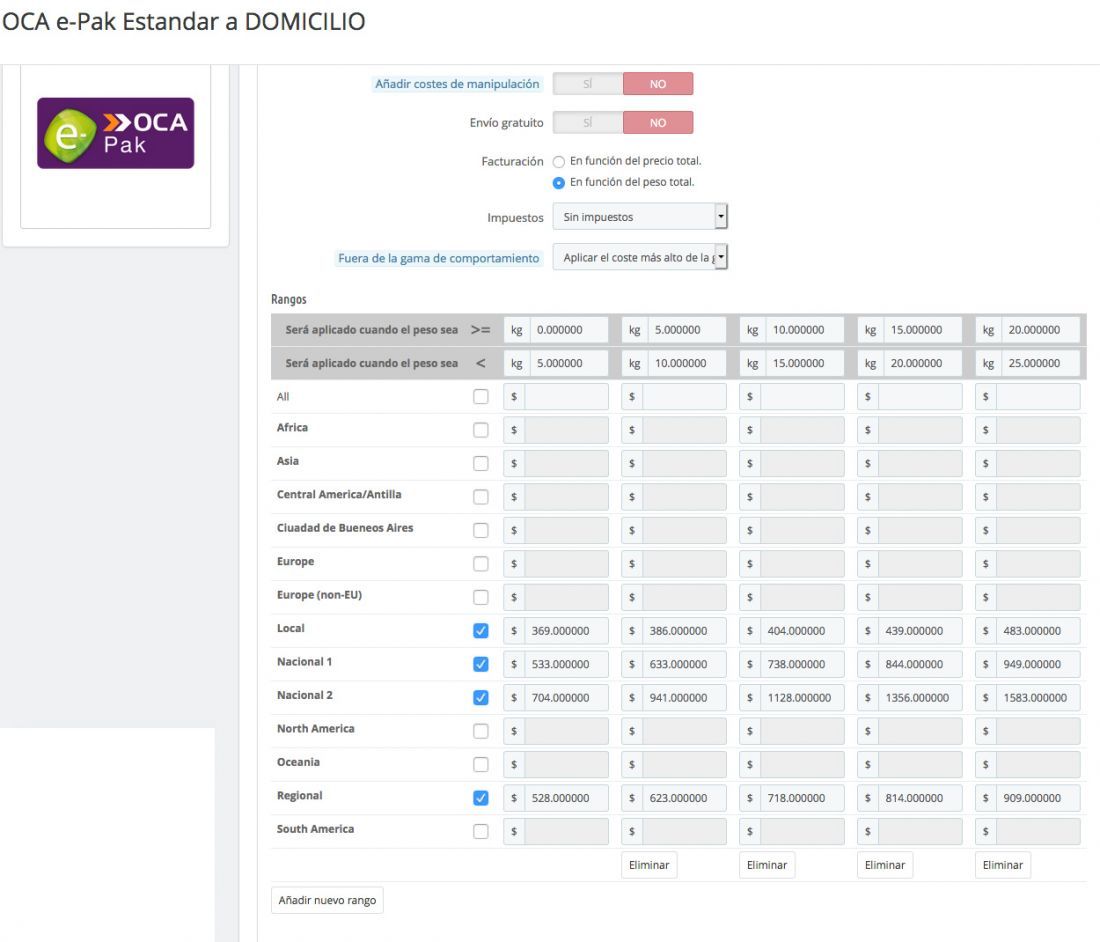
Task: Set handling costs toggle to SÍ
Action: [587, 83]
